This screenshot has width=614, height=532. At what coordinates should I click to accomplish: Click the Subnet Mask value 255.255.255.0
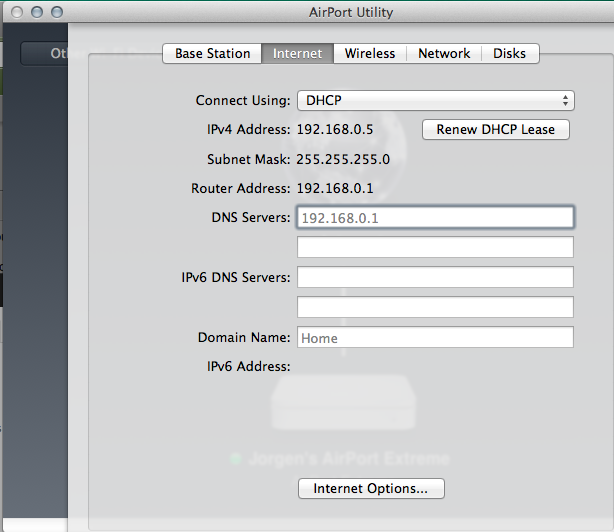point(343,159)
